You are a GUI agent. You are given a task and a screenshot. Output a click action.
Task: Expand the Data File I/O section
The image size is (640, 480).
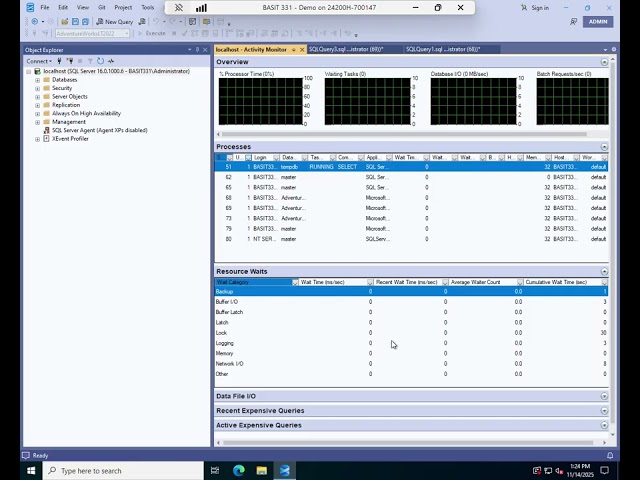tap(604, 396)
